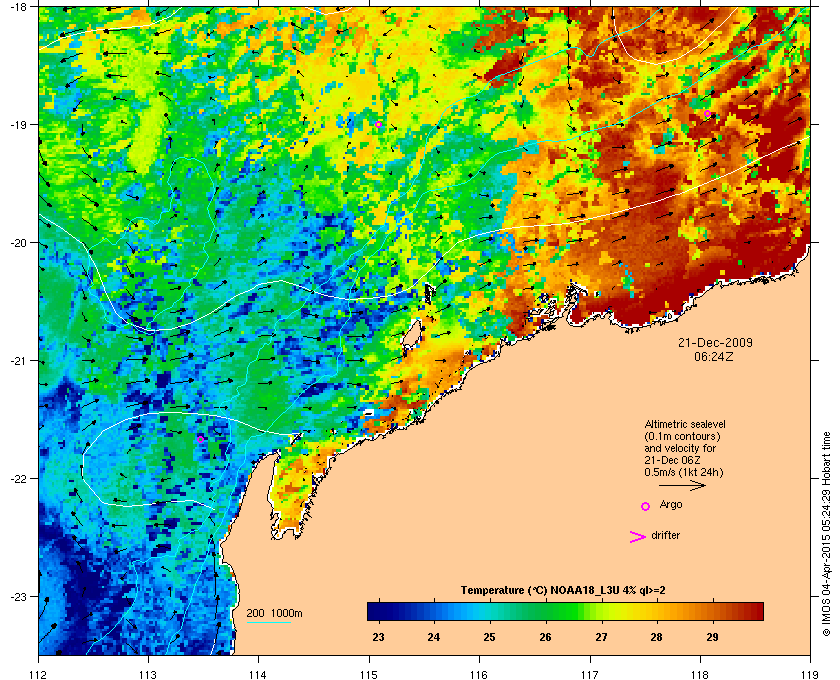
Task: Select the Argo float marker near 113.5E 21.7S
Action: tap(200, 439)
